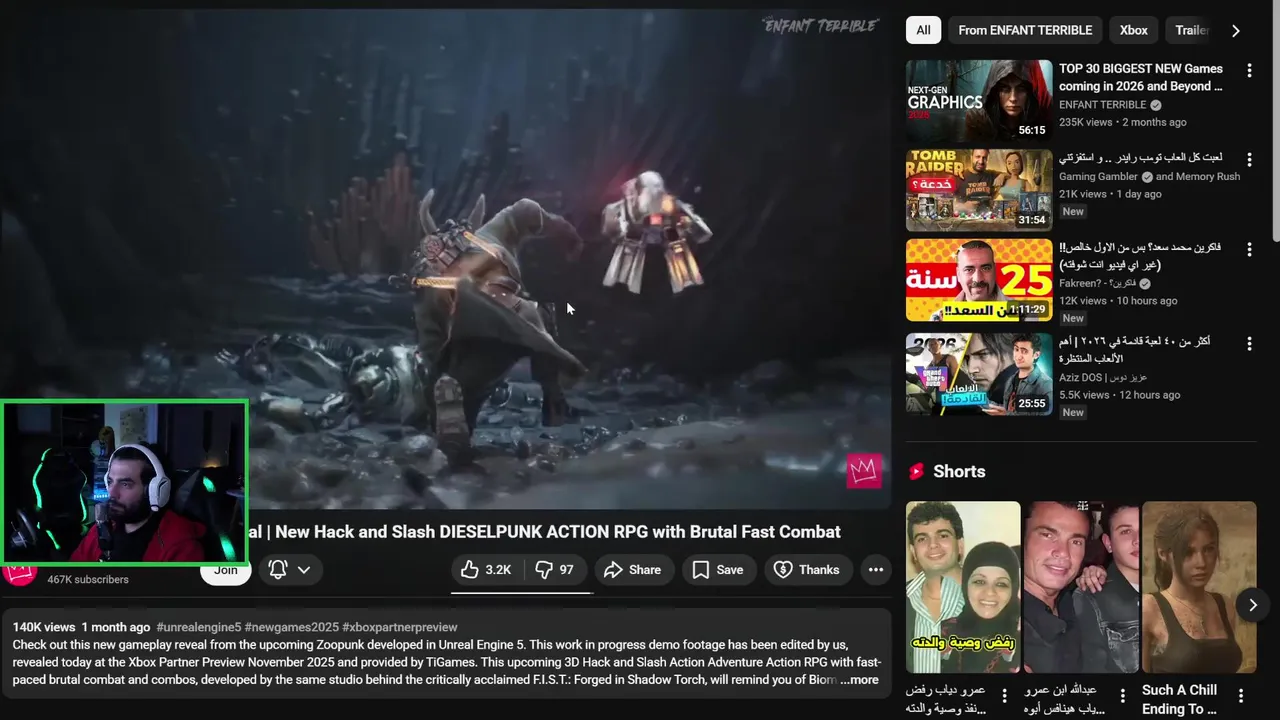Click the pink crown channel watermark in video
Image resolution: width=1280 pixels, height=720 pixels.
(864, 471)
